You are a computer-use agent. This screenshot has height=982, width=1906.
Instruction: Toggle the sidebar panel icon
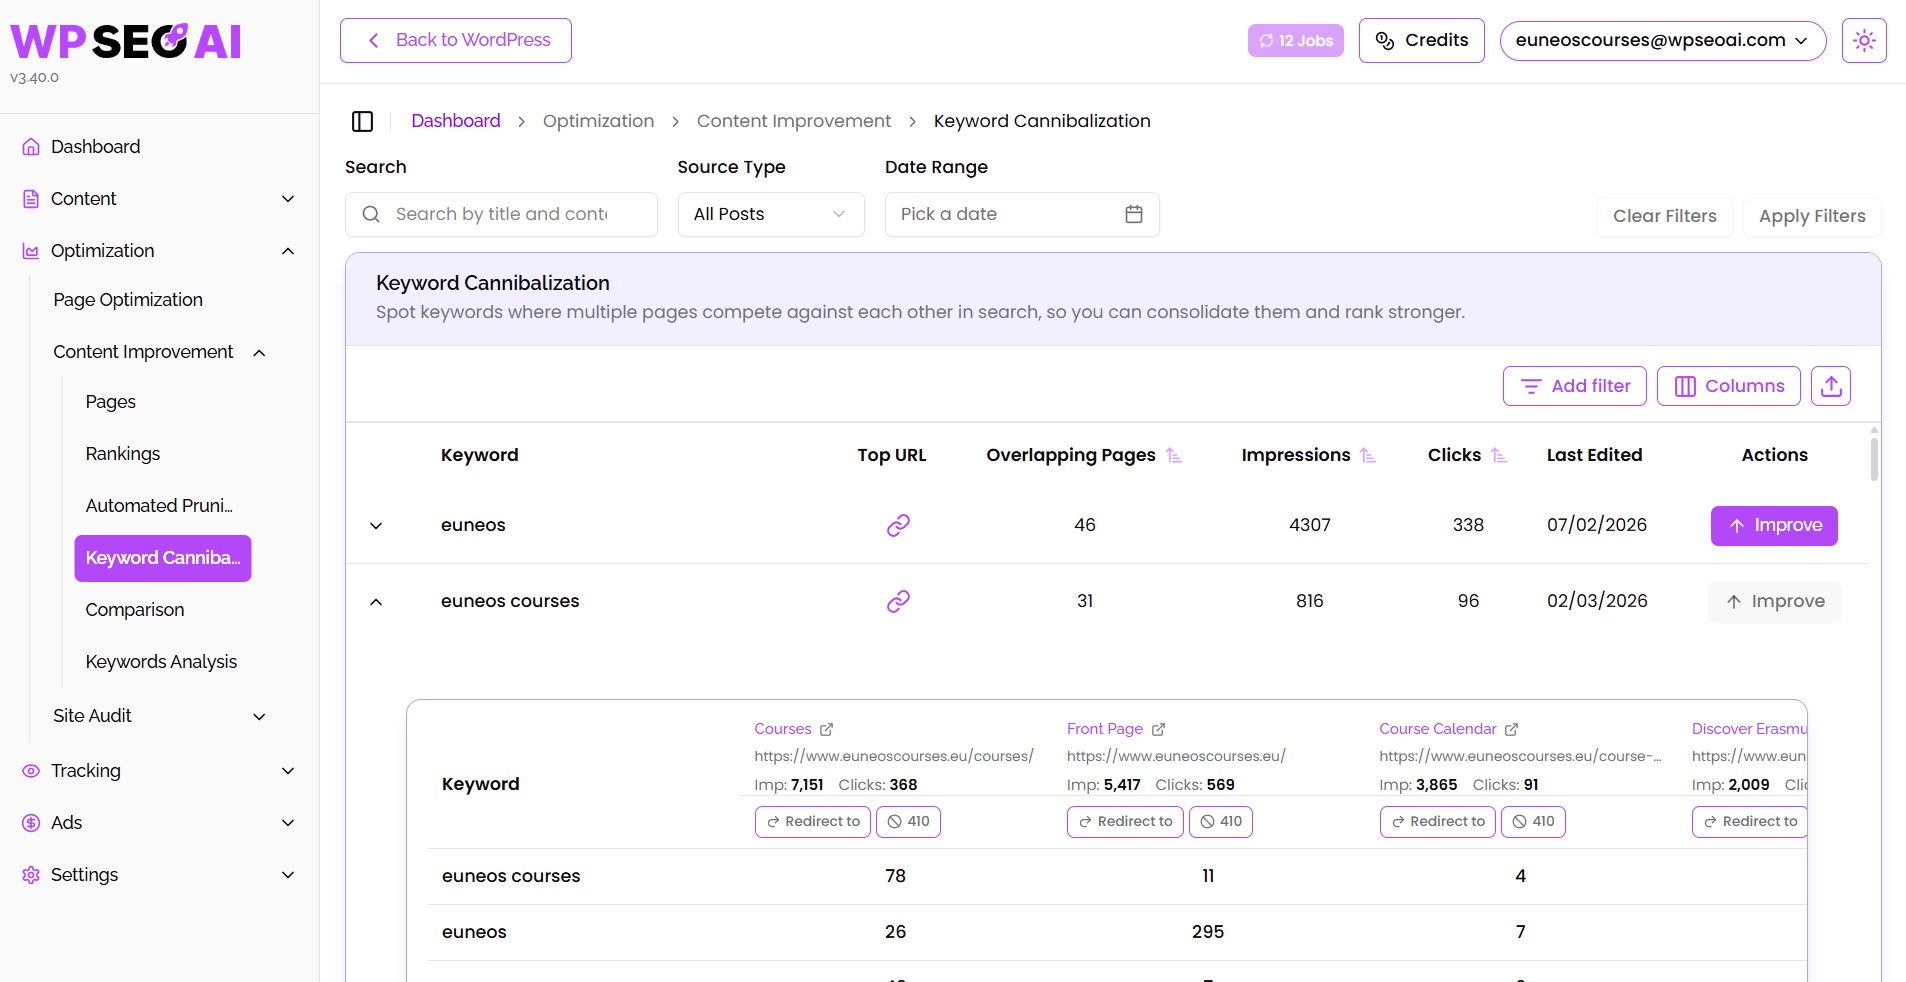tap(362, 121)
